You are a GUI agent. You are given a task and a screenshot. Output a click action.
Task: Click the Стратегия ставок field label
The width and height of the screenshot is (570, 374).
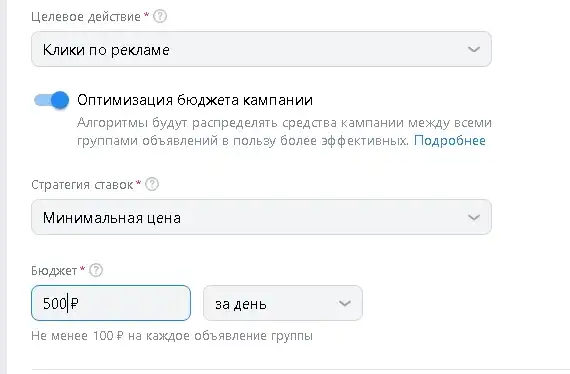tap(82, 185)
